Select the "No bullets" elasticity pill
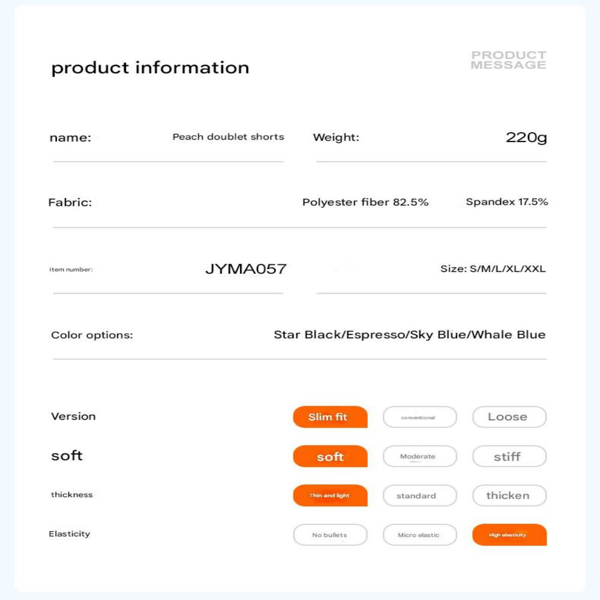The width and height of the screenshot is (600, 600). coord(330,535)
